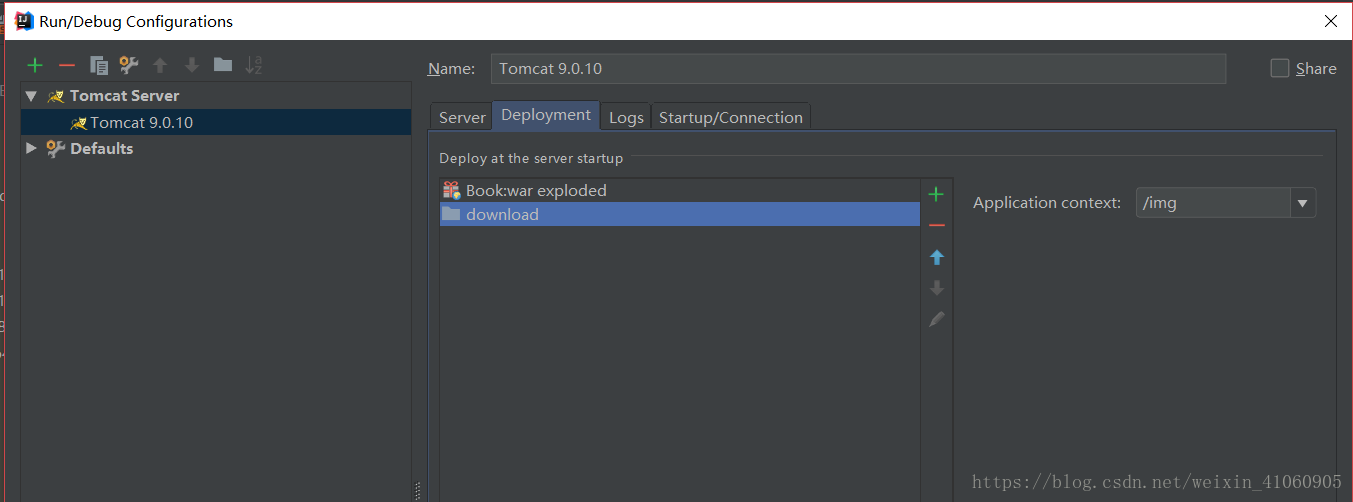The image size is (1353, 502).
Task: Add deployment artifact with green plus
Action: 936,194
